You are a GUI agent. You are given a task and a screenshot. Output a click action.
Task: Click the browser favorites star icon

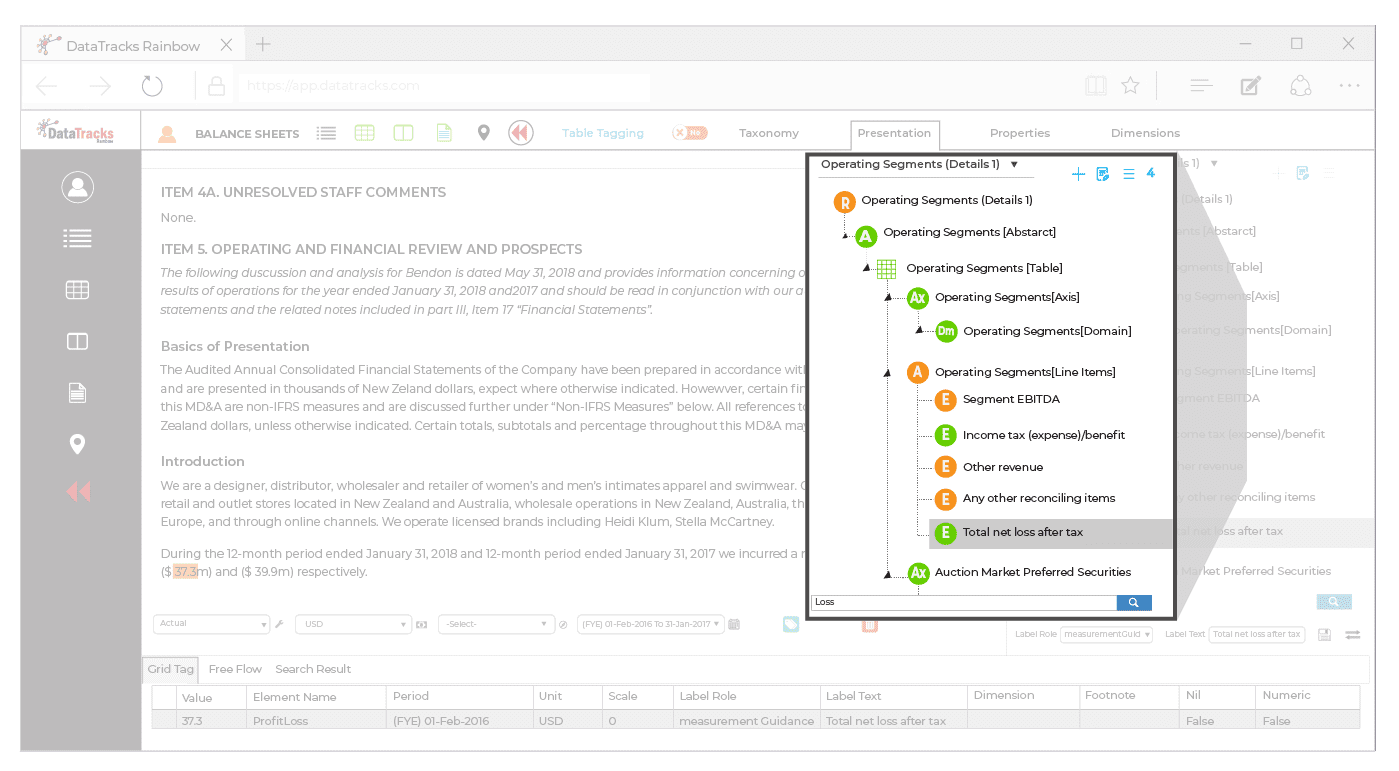[x=1131, y=86]
